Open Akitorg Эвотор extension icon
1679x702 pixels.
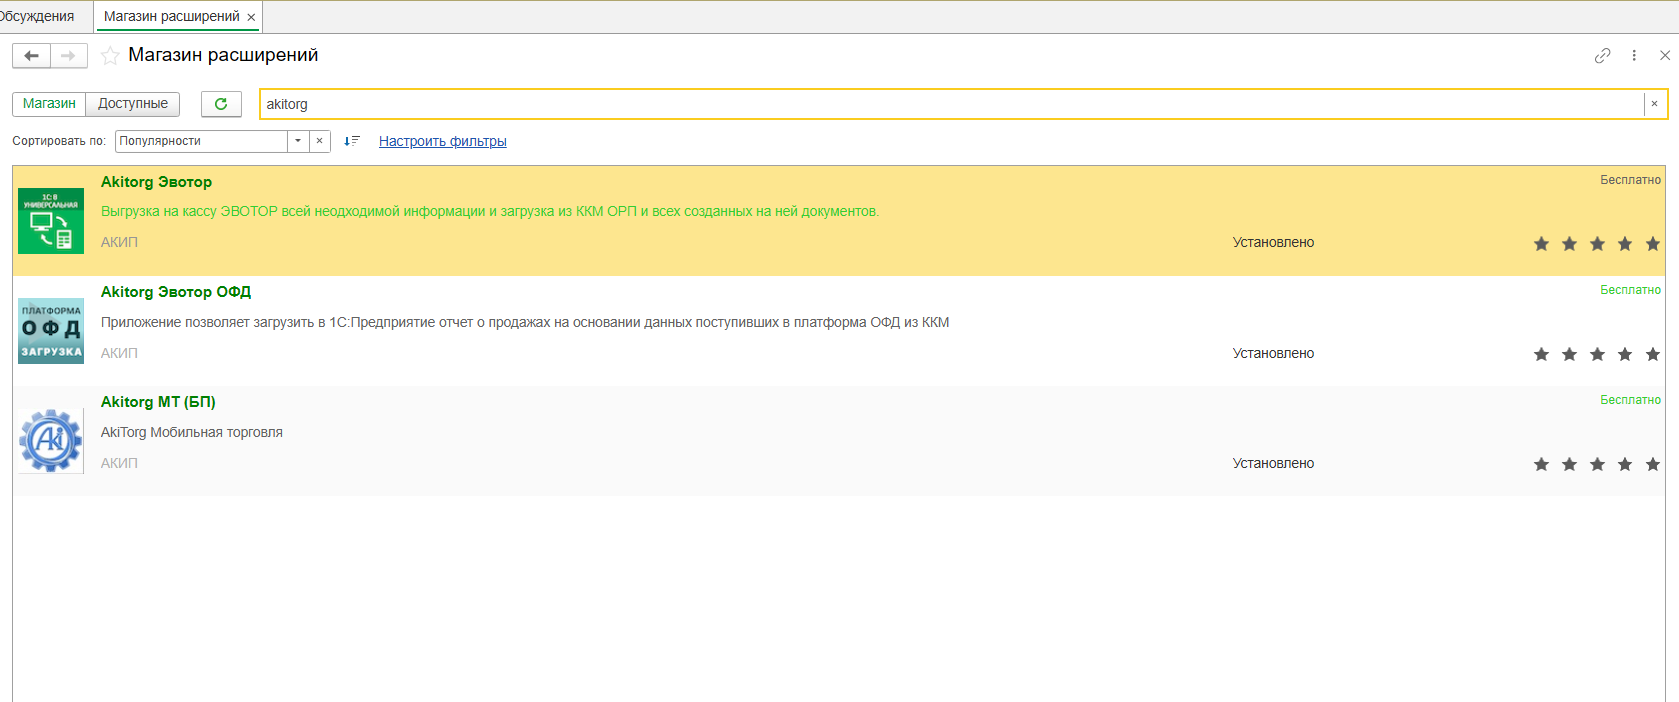click(51, 221)
